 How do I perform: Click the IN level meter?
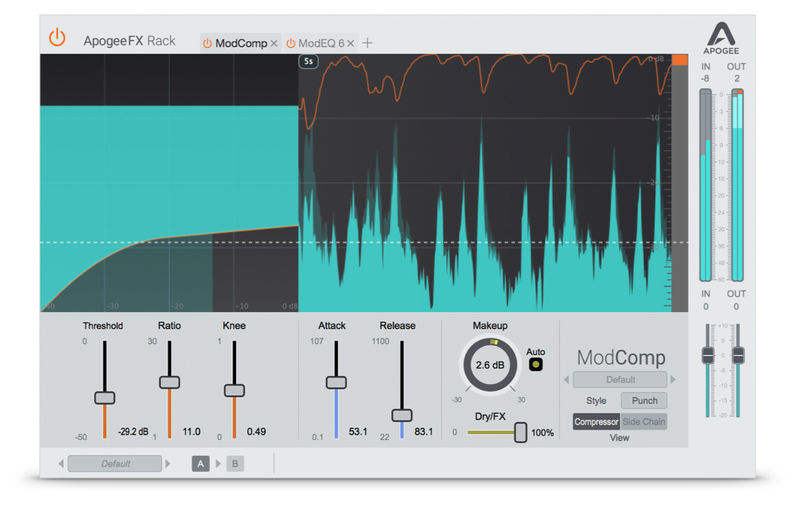706,185
